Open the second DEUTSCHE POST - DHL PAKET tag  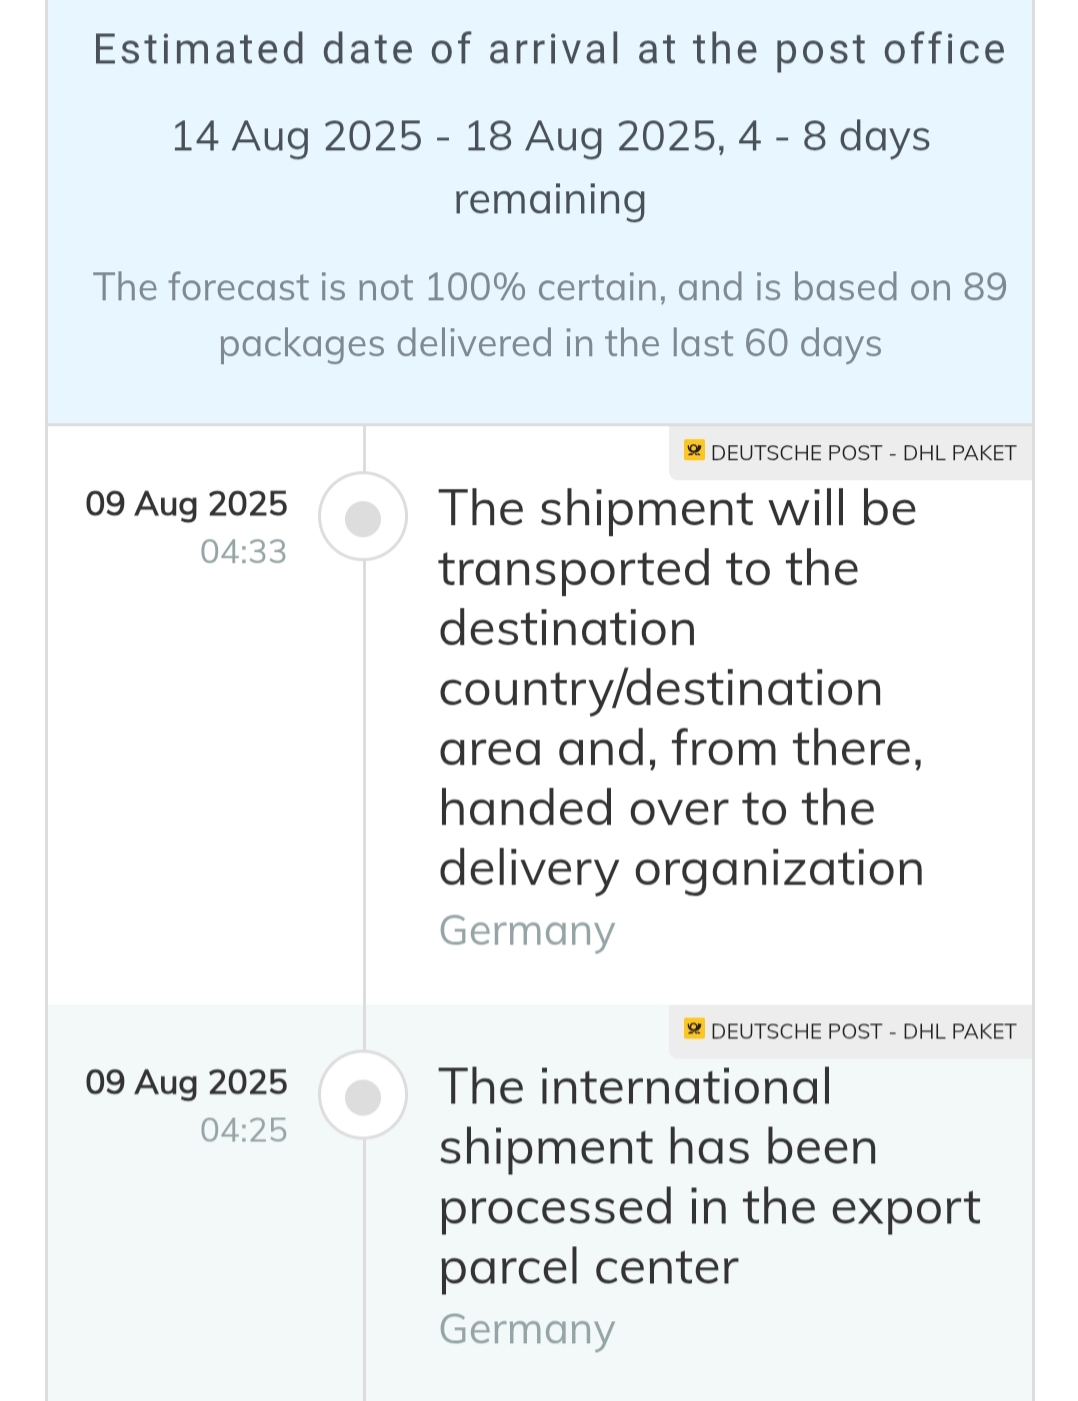coord(851,1030)
